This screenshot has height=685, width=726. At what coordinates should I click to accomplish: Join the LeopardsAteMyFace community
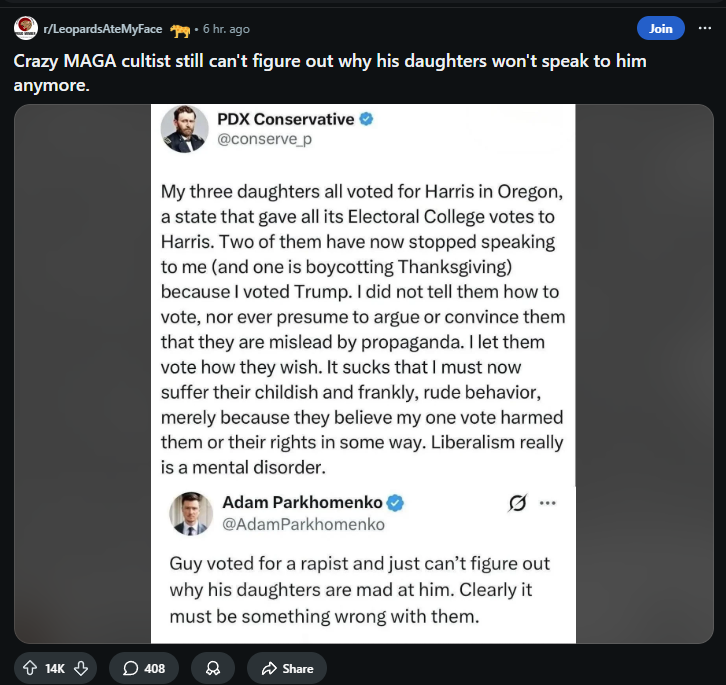[x=660, y=28]
